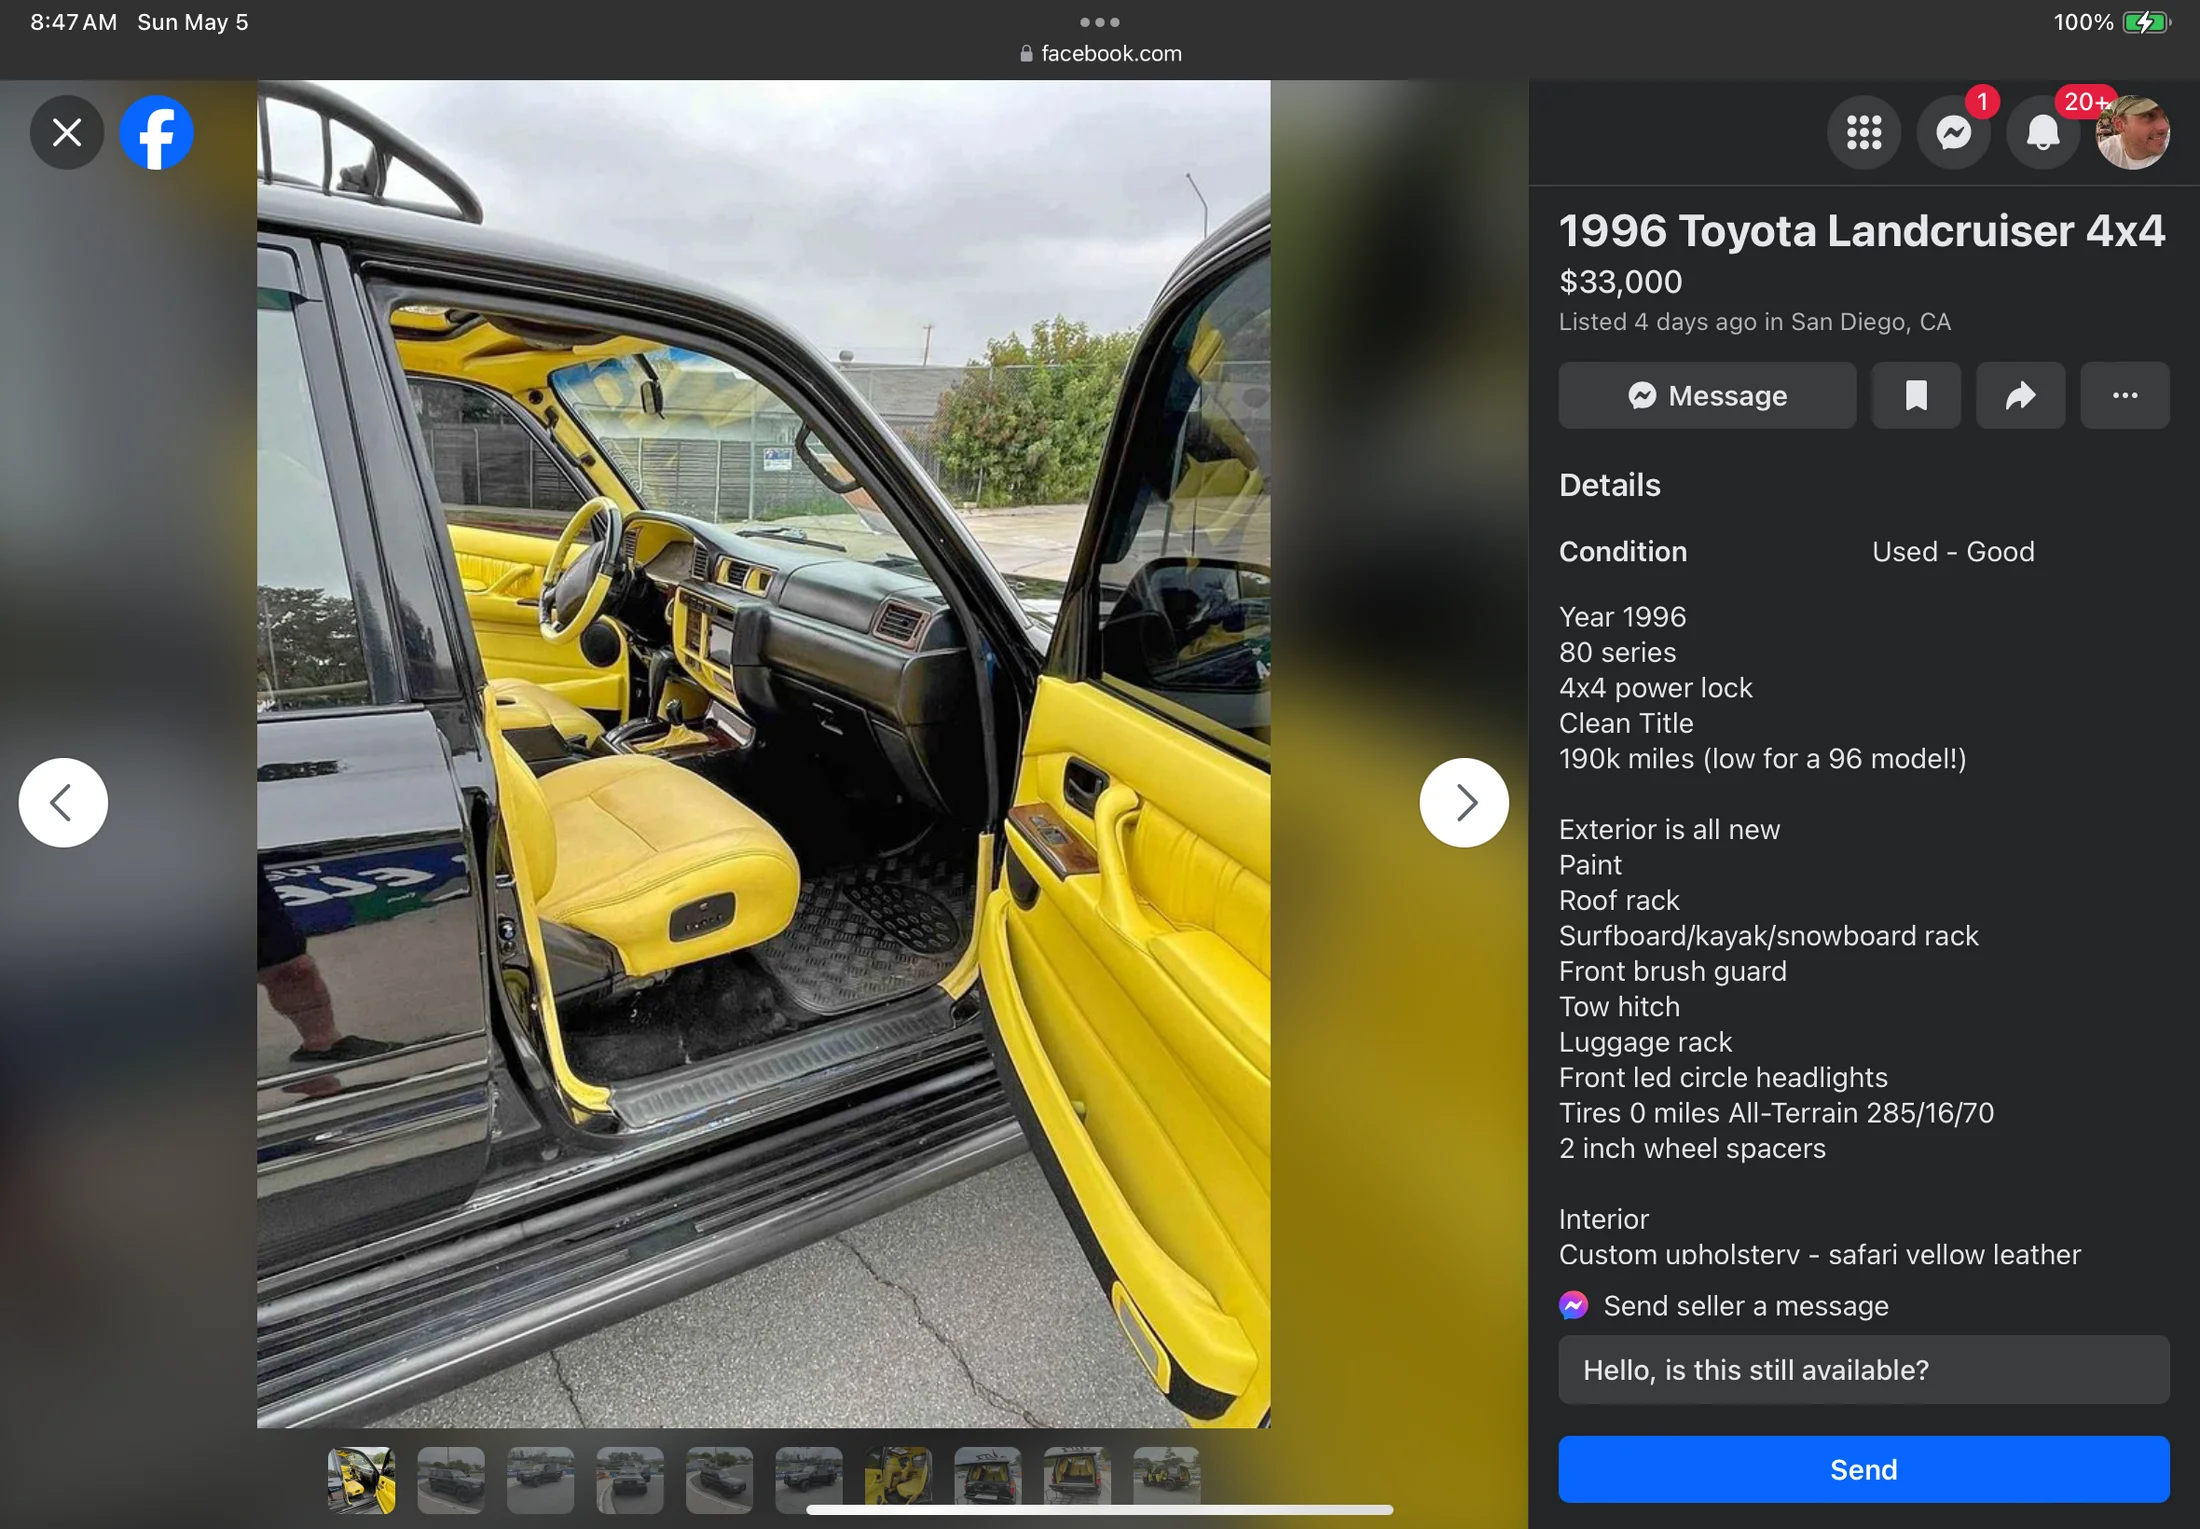Send the message to the seller
This screenshot has width=2200, height=1529.
(x=1863, y=1470)
